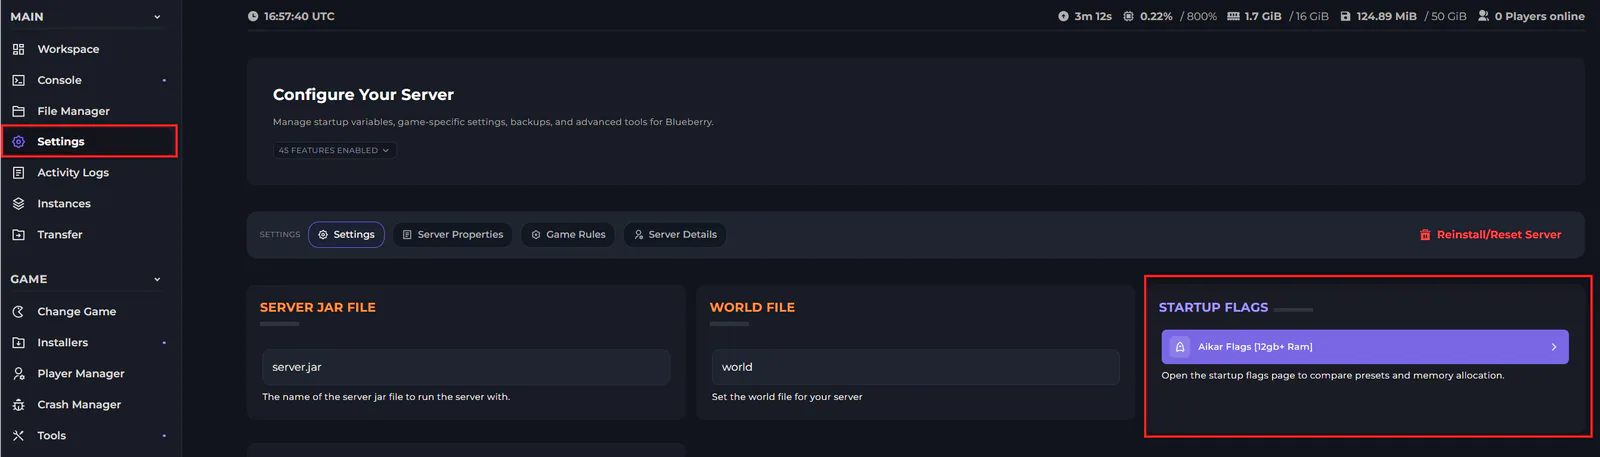Click the trash icon beside Reinstall/Reset Server
The width and height of the screenshot is (1600, 457).
[1425, 235]
